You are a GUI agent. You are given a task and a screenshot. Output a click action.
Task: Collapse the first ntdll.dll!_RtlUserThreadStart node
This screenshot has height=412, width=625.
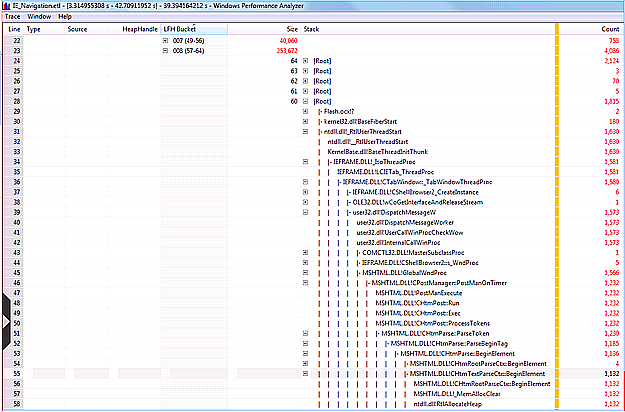coord(305,131)
